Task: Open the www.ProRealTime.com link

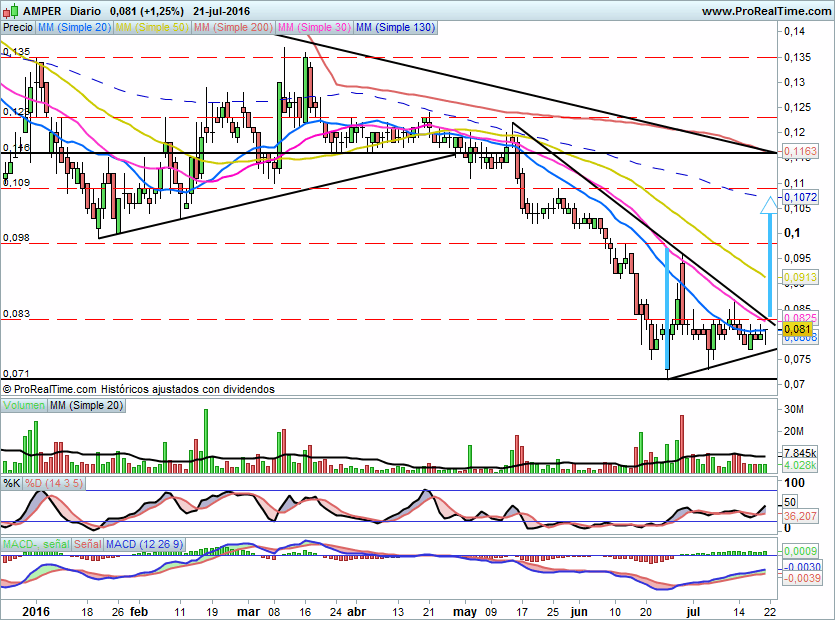Action: click(766, 11)
